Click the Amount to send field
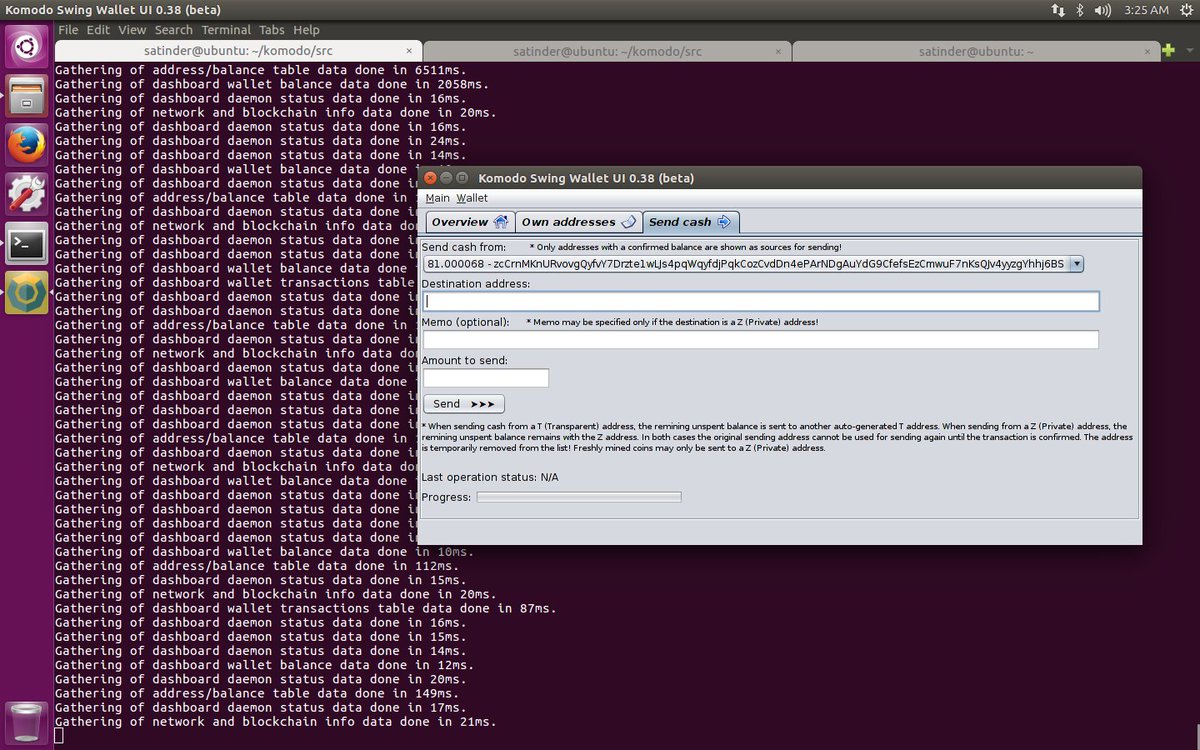 (x=486, y=378)
